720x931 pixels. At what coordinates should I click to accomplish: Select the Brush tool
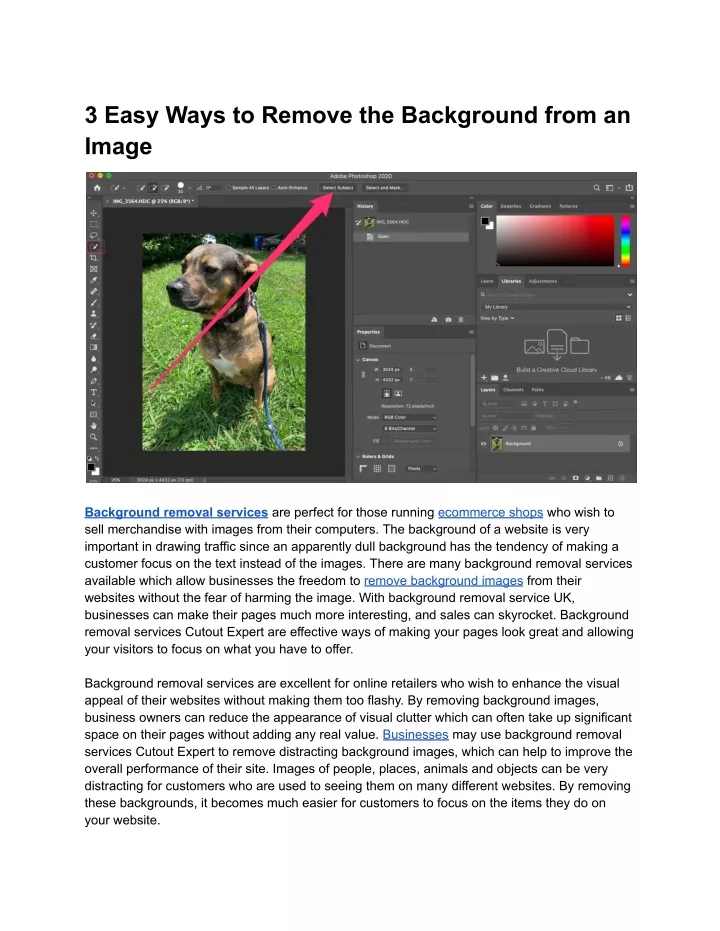point(94,303)
